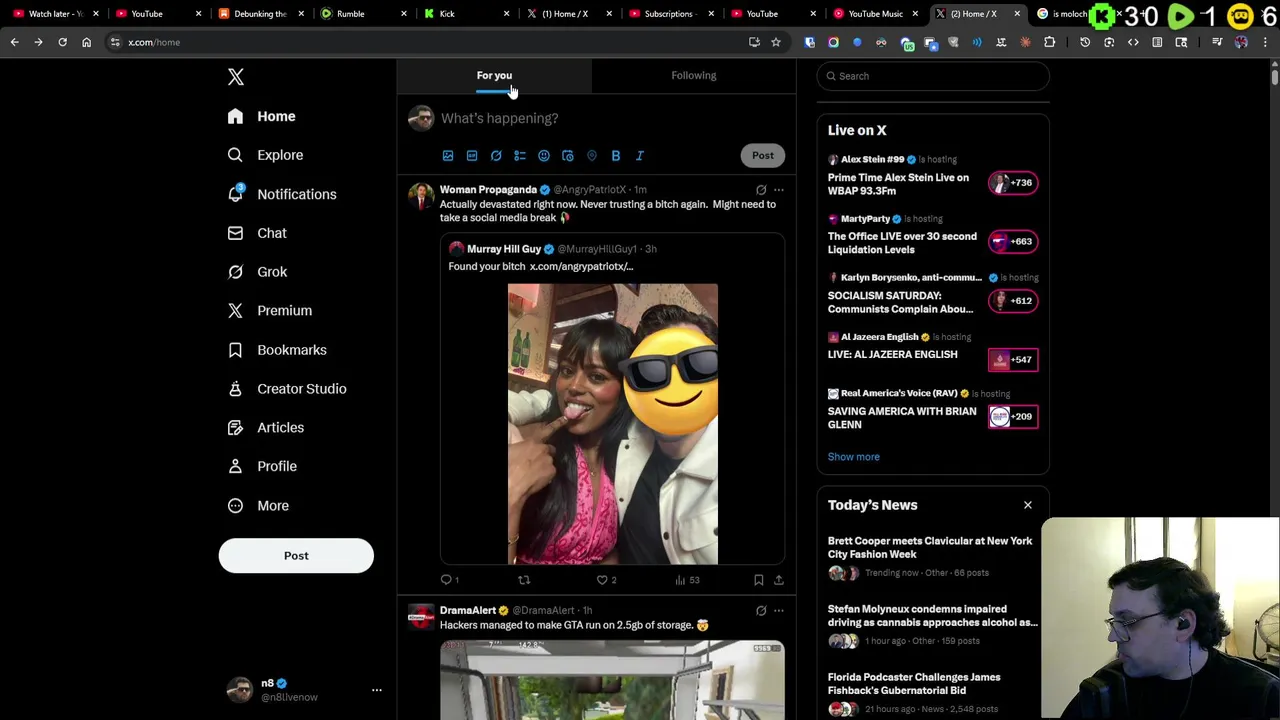Open Woman Propaganda's profile name
This screenshot has height=720, width=1280.
click(488, 189)
